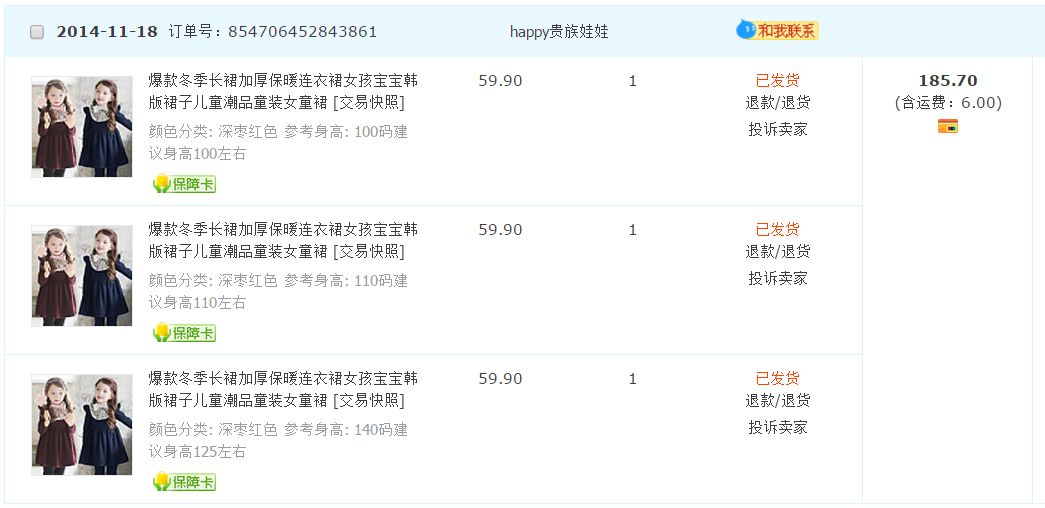Screen dimensions: 1045x508
Task: Click 退款/退货 for the 140码 item
Action: point(777,401)
